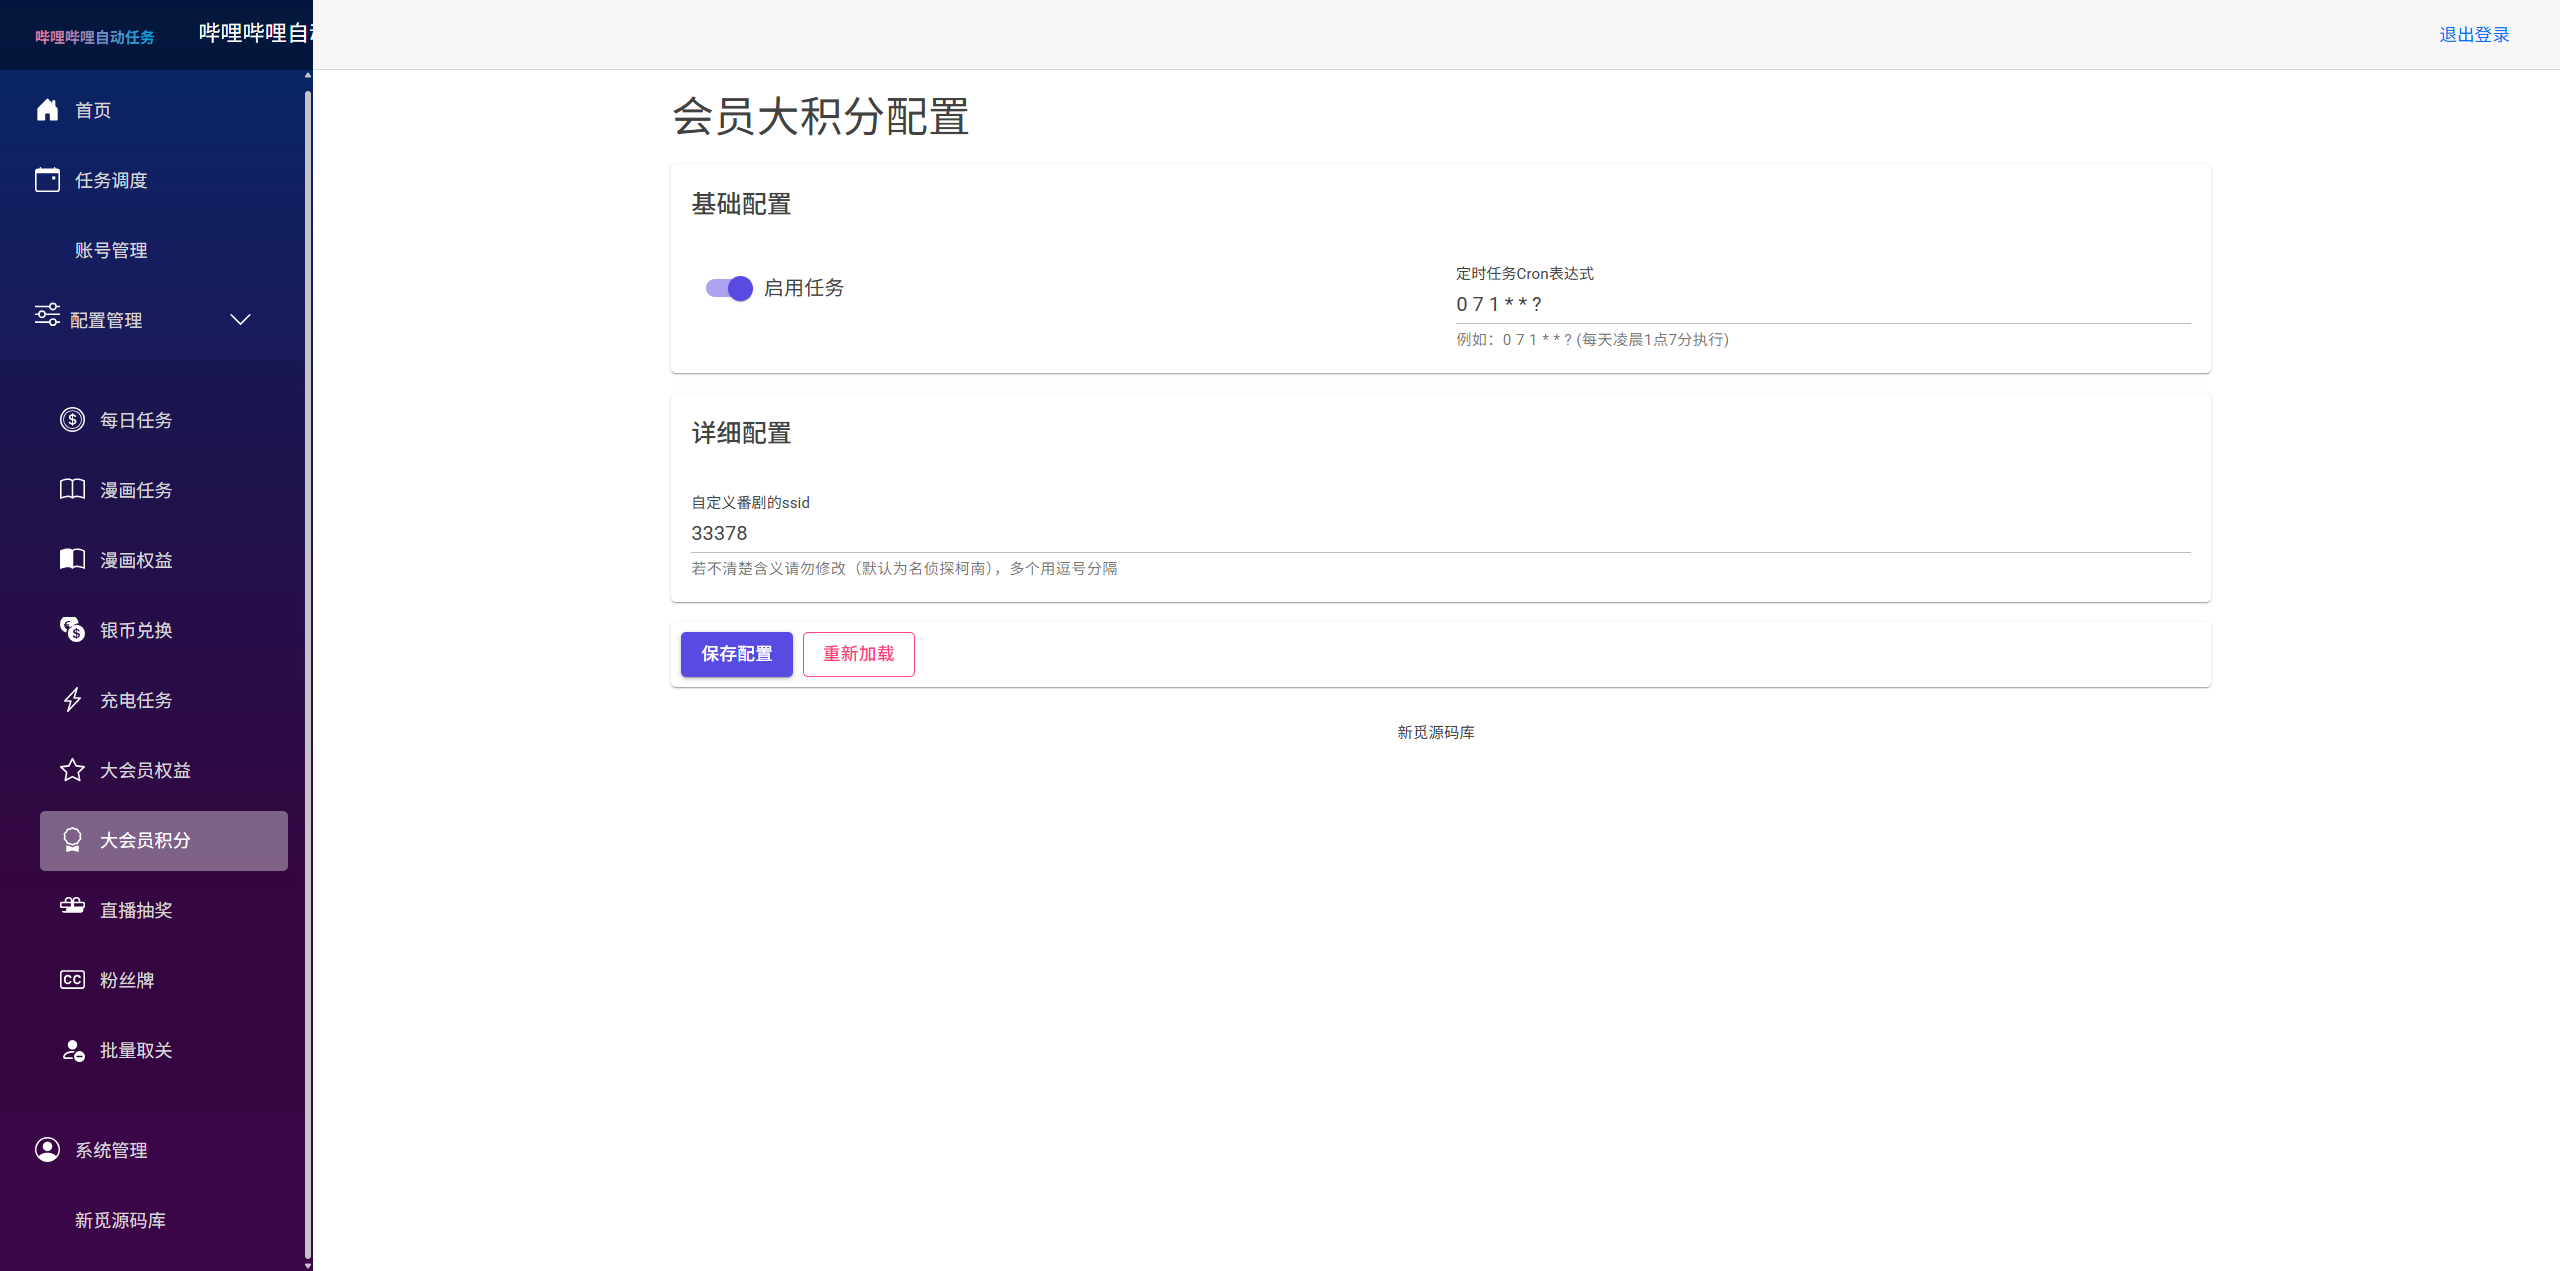Collapse the 配置管理 section chevron
This screenshot has height=1271, width=2560.
point(240,320)
